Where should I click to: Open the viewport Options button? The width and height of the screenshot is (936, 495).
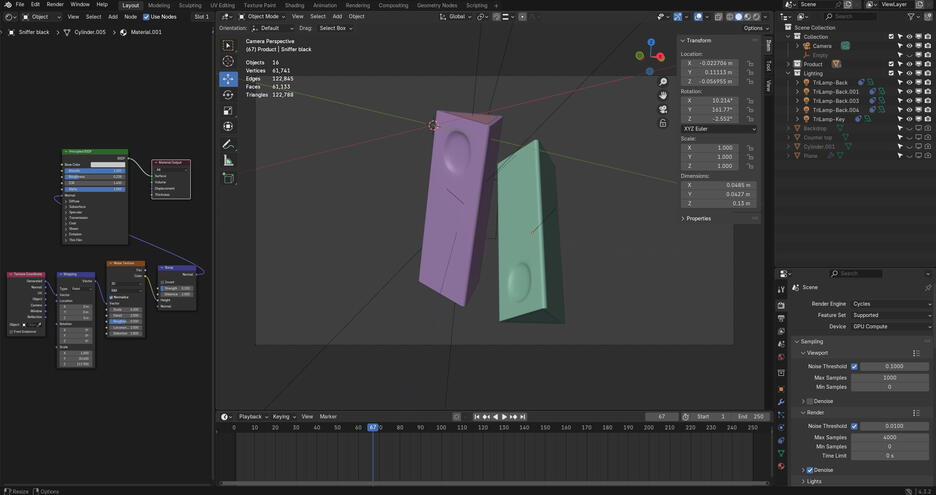click(x=756, y=28)
